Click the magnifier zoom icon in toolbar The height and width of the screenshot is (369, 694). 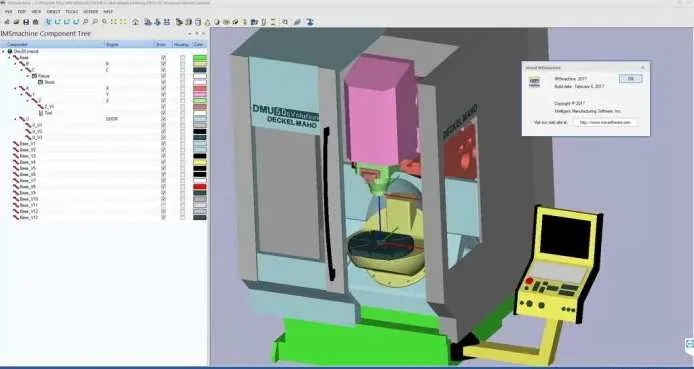tap(85, 22)
